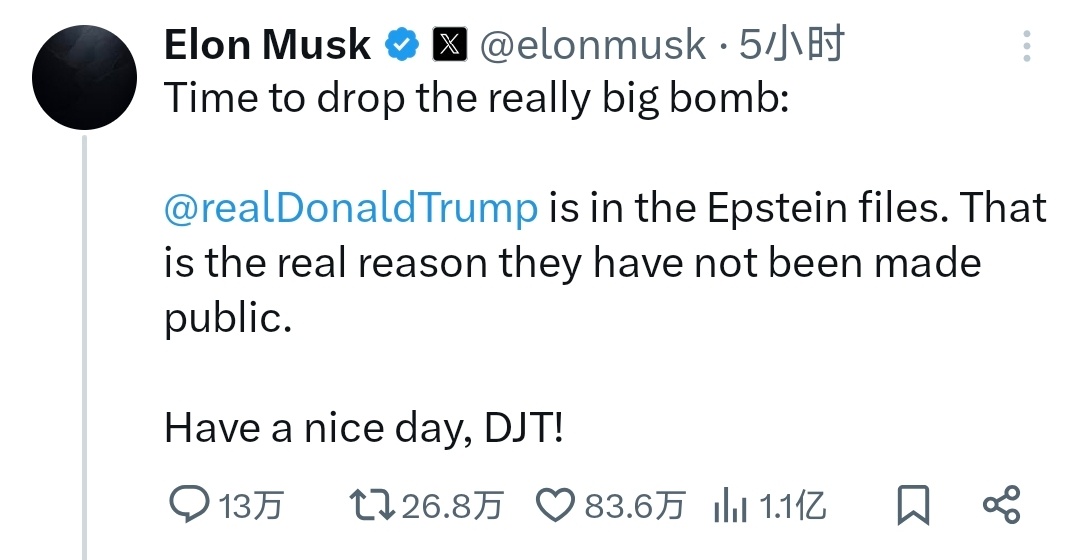Image resolution: width=1080 pixels, height=560 pixels.
Task: Open the @realDonaldTrump mention link
Action: (351, 207)
